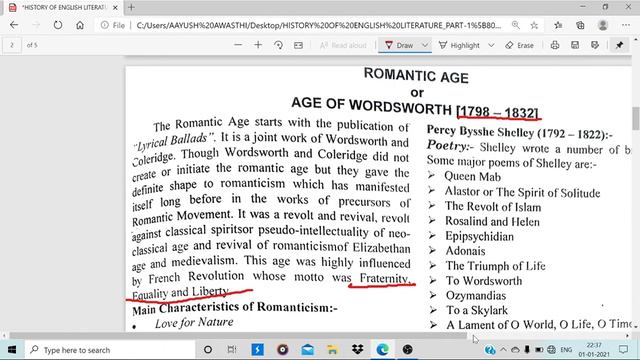Click the horizontal scrollbar thumb
The width and height of the screenshot is (640, 360).
tap(238, 336)
